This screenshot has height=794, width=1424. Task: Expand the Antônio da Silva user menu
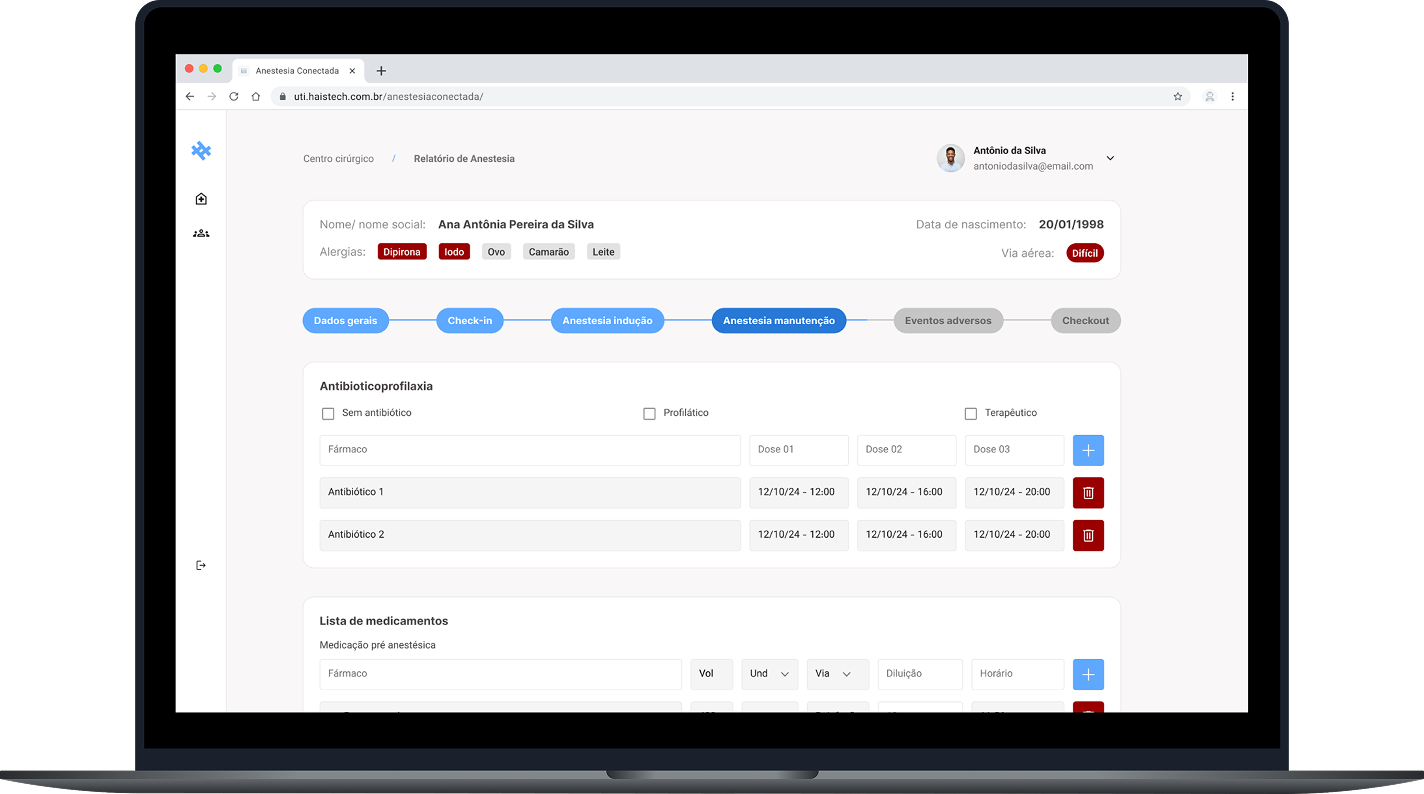pyautogui.click(x=1110, y=159)
